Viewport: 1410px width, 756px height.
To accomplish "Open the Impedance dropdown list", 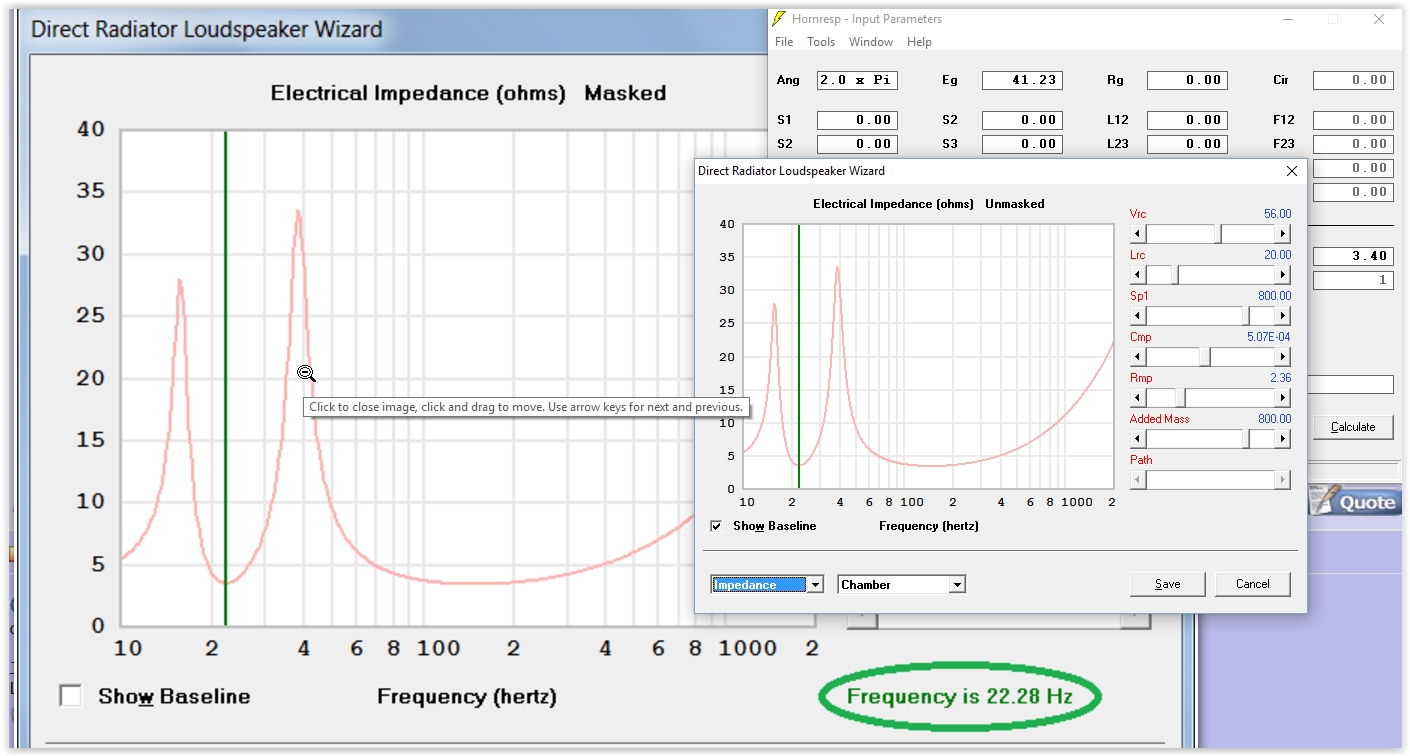I will (816, 585).
